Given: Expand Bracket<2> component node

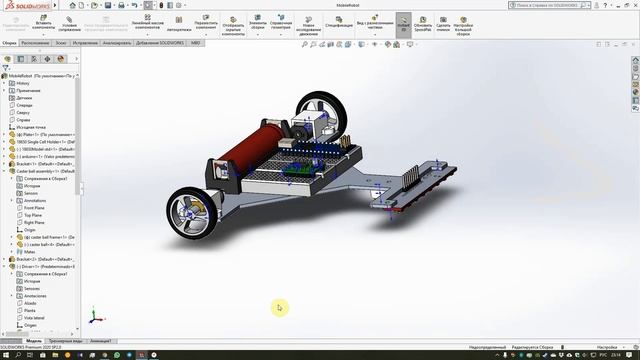Looking at the screenshot, I should point(4,259).
